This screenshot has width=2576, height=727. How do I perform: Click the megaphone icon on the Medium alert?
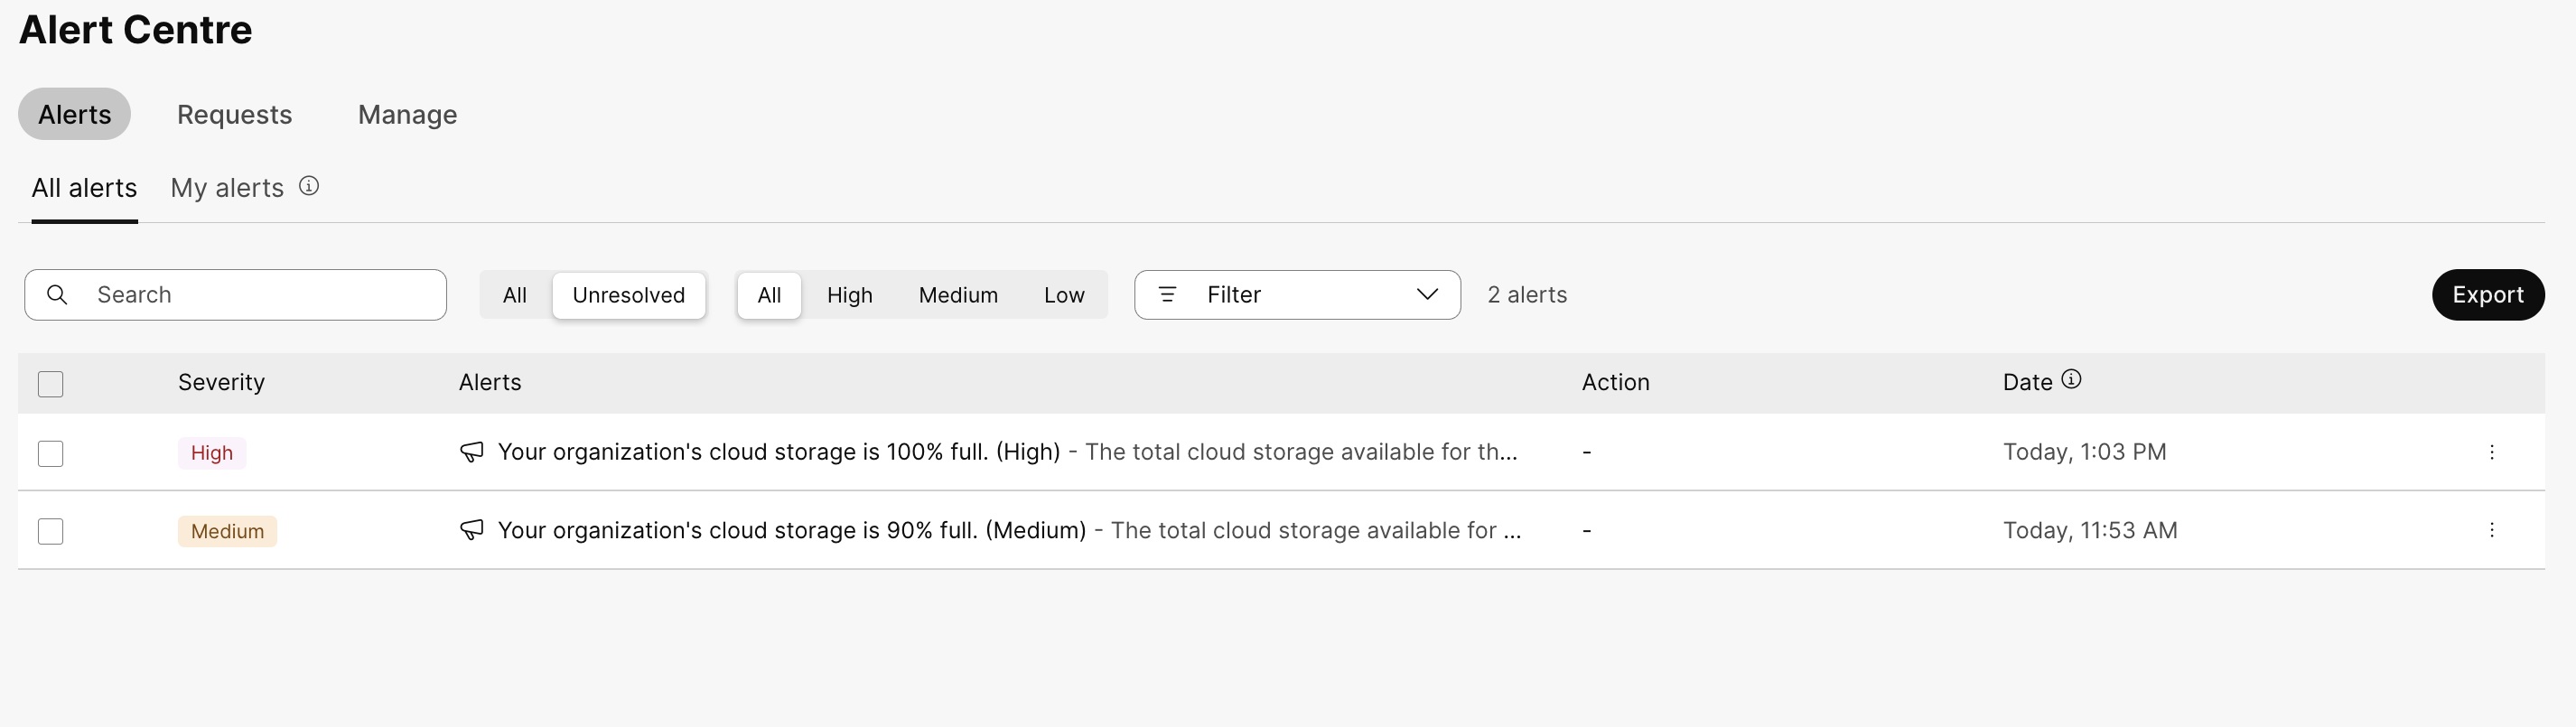pyautogui.click(x=471, y=530)
